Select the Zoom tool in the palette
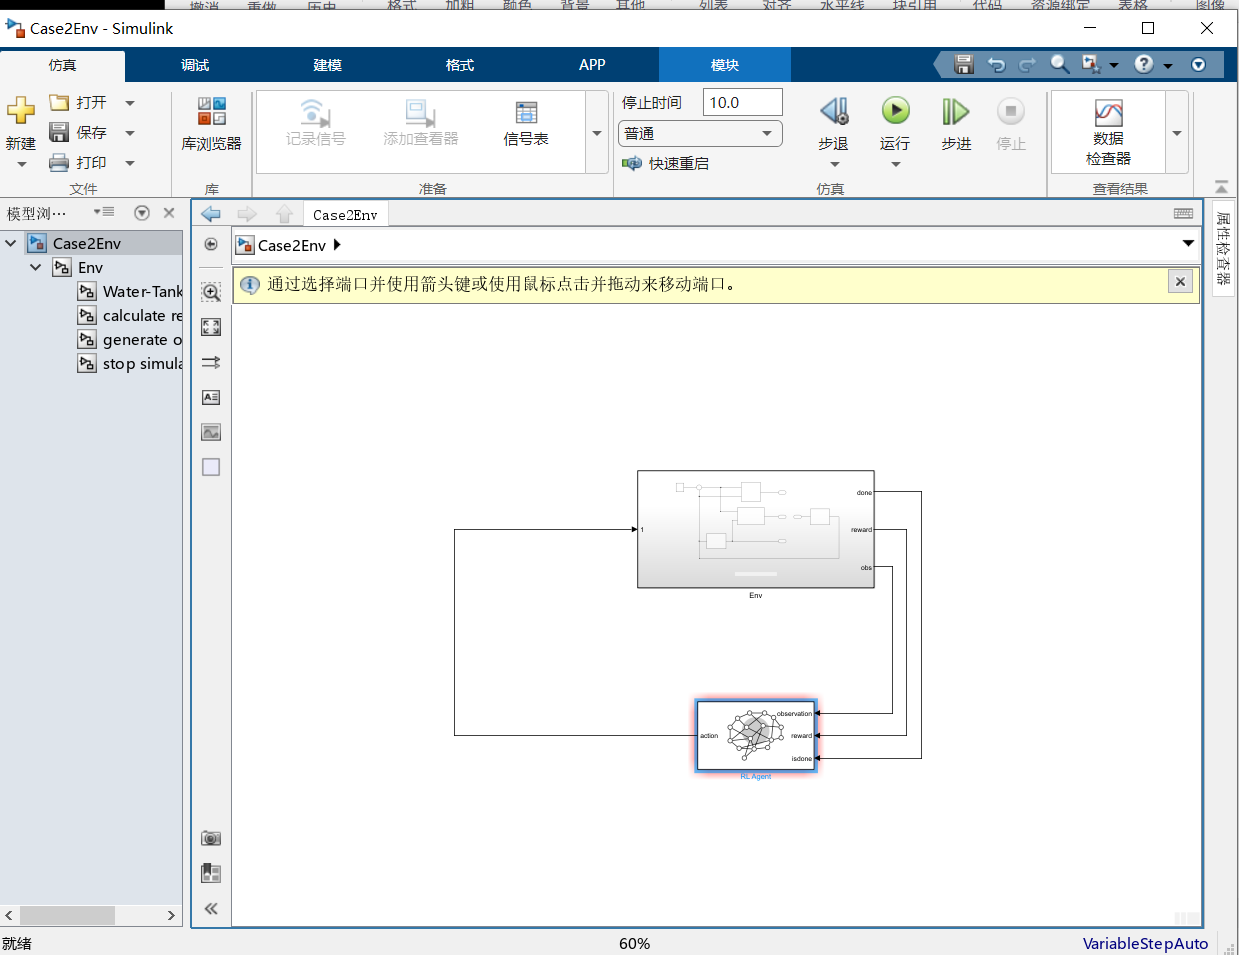1239x955 pixels. [x=211, y=292]
